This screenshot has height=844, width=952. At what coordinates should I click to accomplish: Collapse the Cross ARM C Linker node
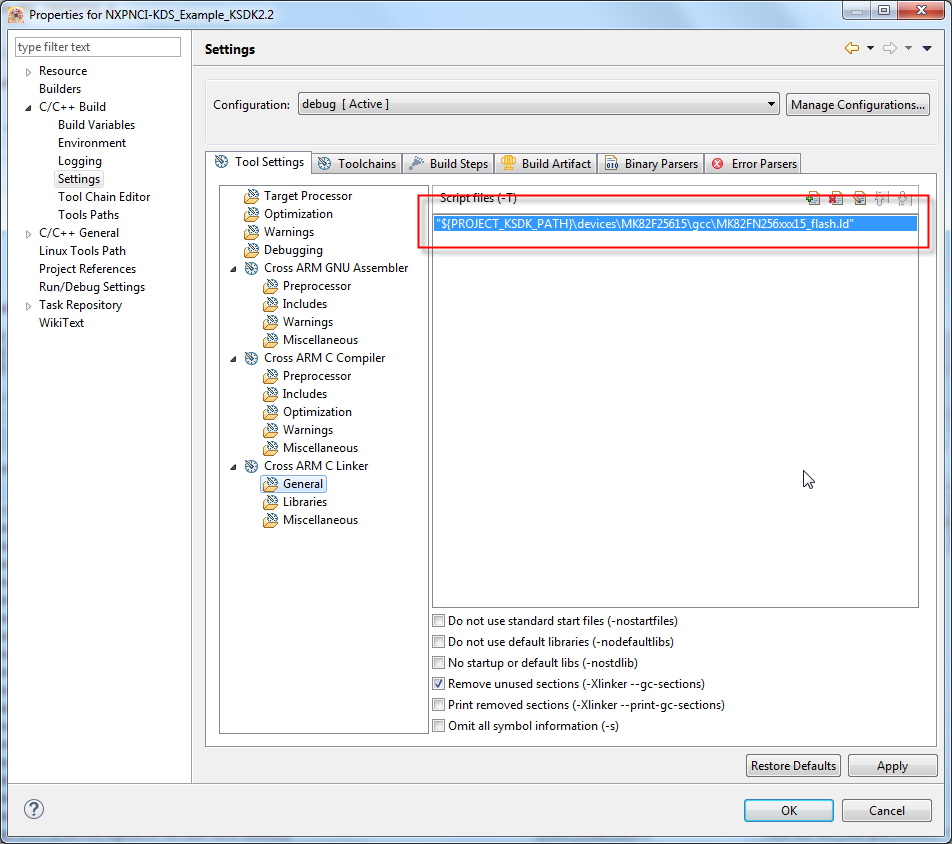click(x=233, y=467)
